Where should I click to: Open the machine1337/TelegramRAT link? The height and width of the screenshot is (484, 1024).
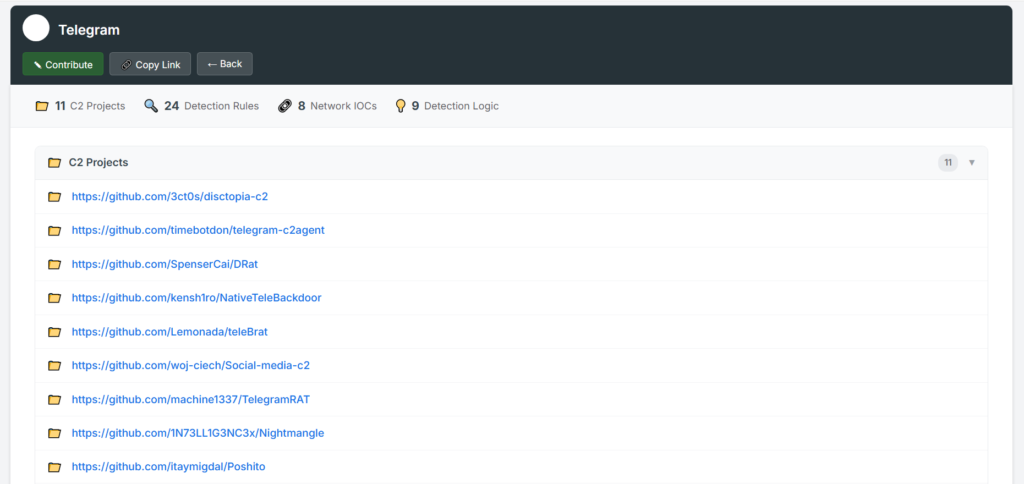(x=191, y=399)
